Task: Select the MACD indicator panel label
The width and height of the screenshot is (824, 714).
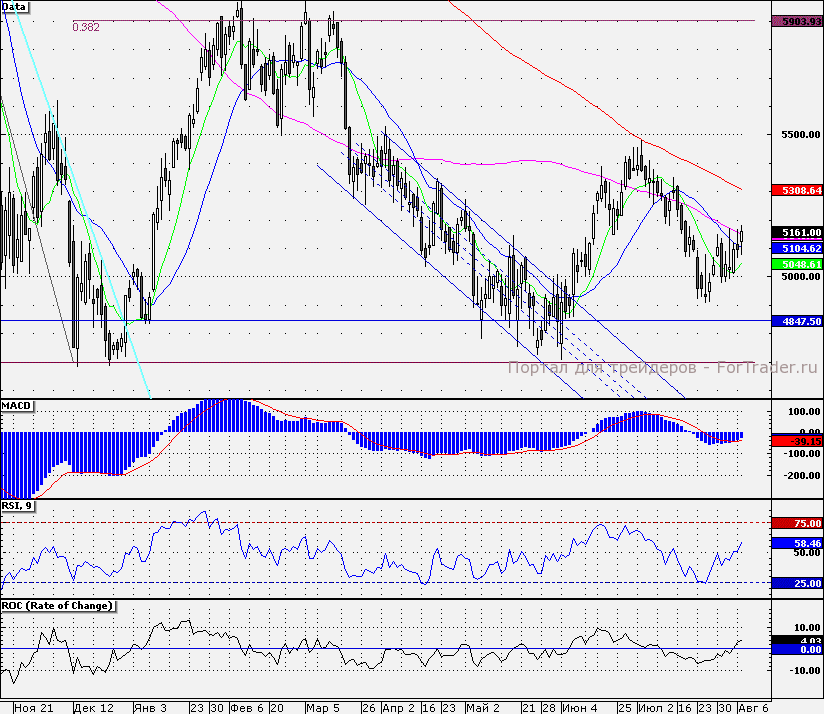Action: pyautogui.click(x=18, y=405)
